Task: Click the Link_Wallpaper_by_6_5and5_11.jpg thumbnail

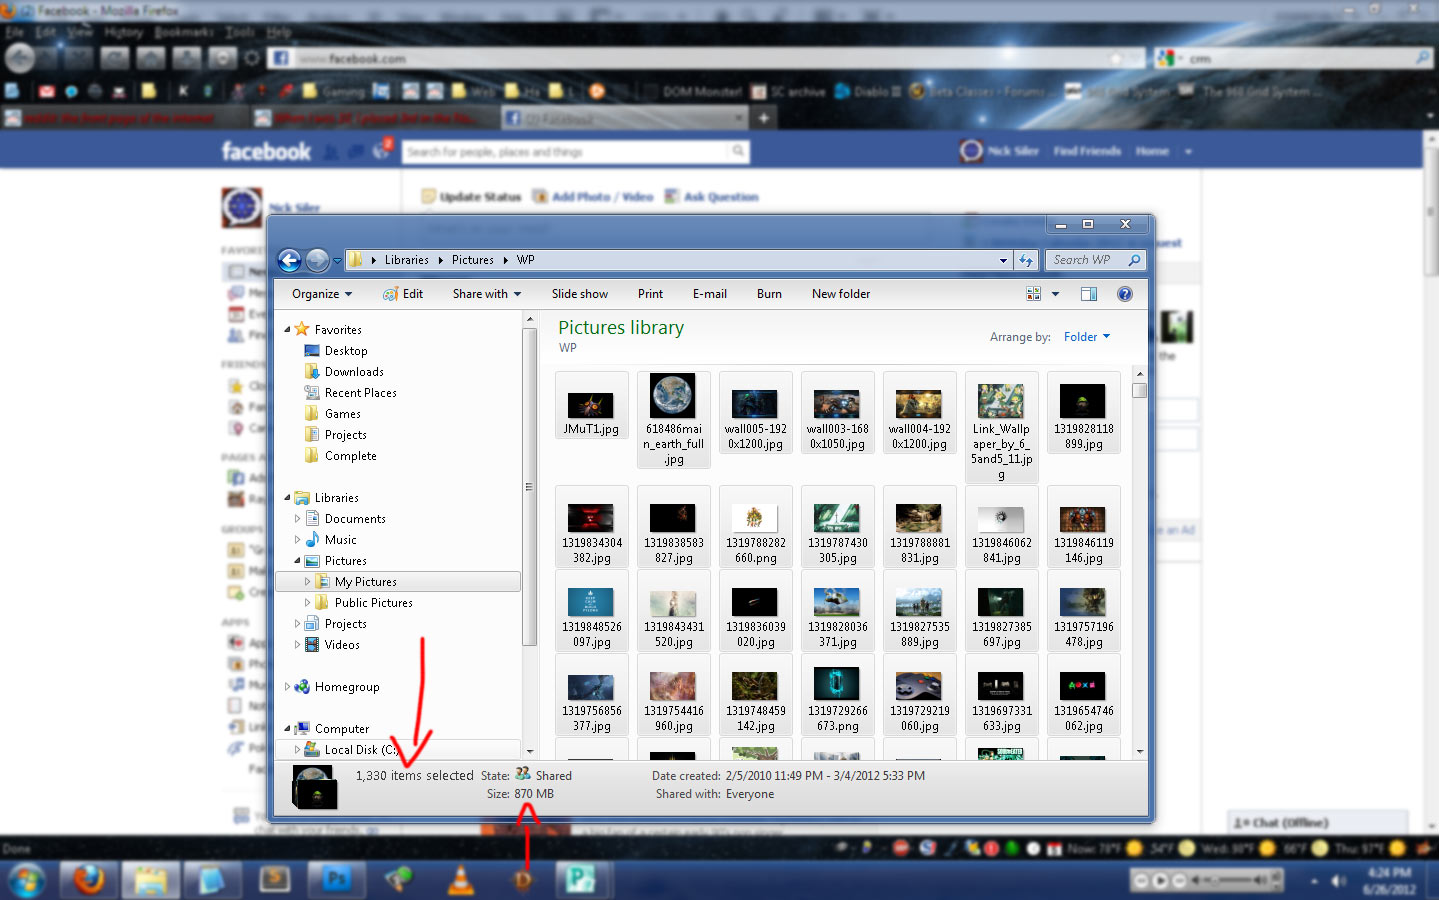Action: coord(1001,401)
